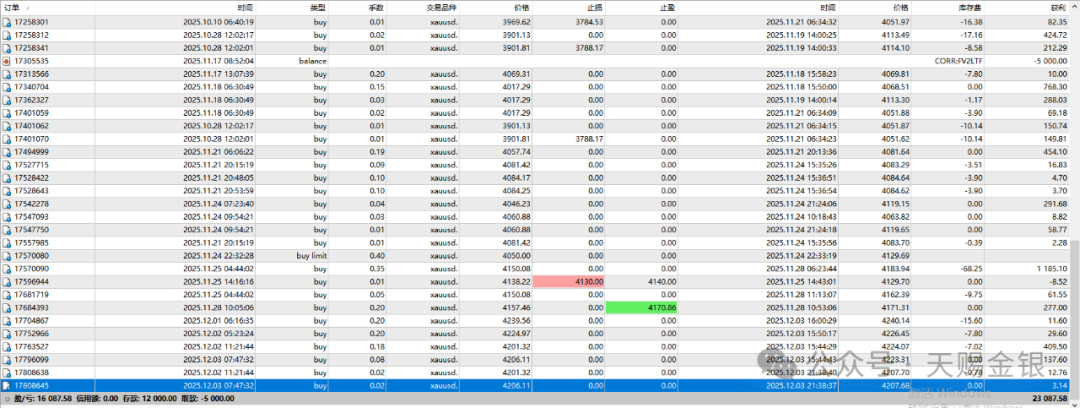Click the order icon beside 17681719
1080x408 pixels.
click(x=7, y=294)
